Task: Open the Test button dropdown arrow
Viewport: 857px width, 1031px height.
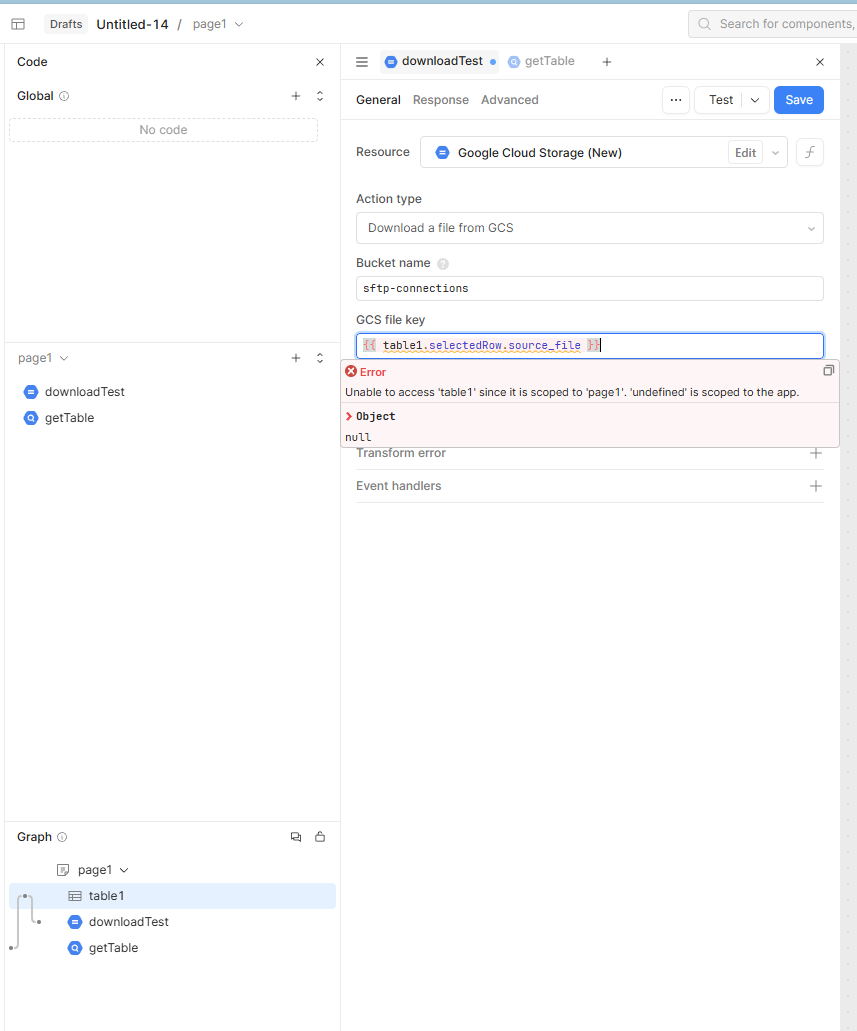Action: (754, 100)
